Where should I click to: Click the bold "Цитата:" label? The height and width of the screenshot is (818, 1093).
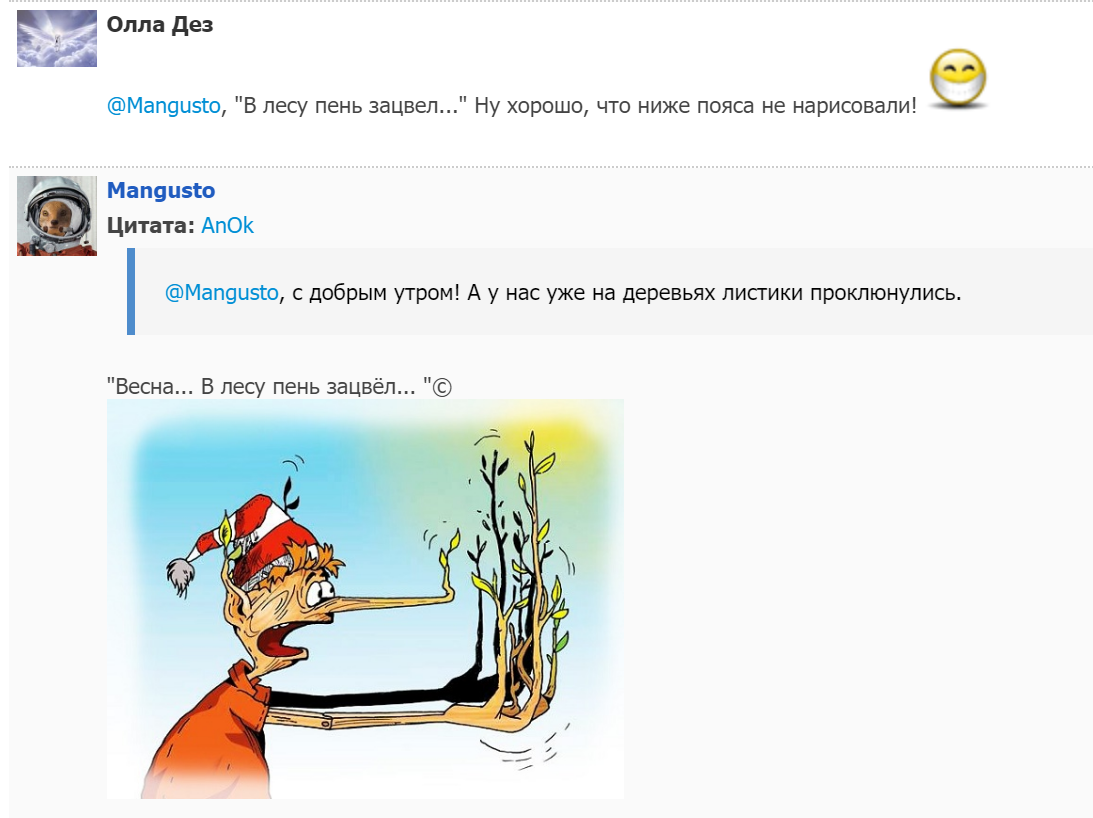point(151,225)
